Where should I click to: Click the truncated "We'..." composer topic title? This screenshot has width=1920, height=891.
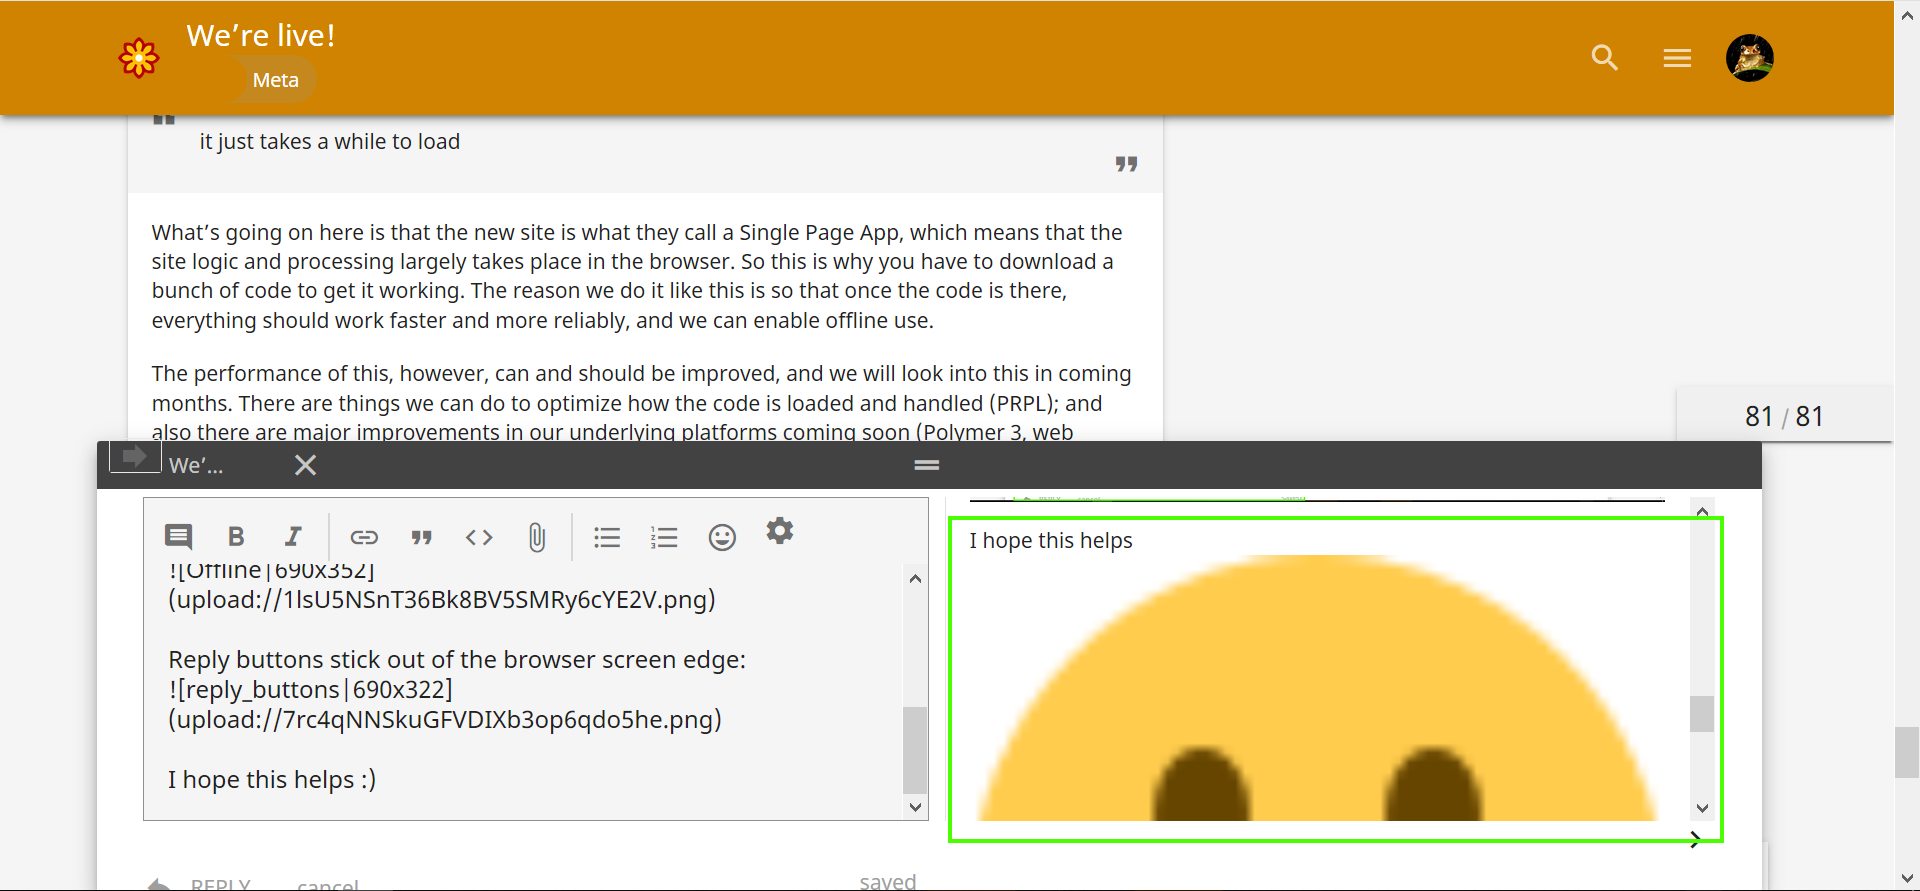pyautogui.click(x=196, y=465)
